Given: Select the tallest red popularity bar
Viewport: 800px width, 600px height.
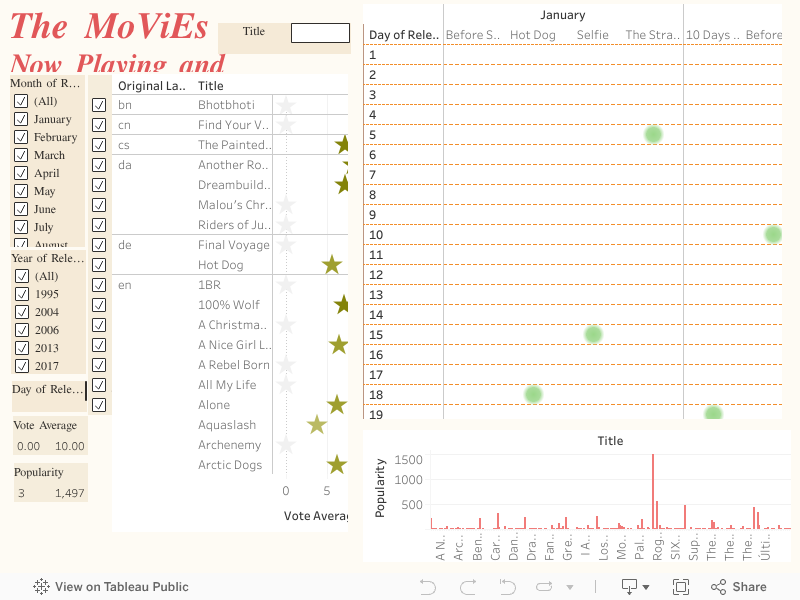Looking at the screenshot, I should [653, 491].
